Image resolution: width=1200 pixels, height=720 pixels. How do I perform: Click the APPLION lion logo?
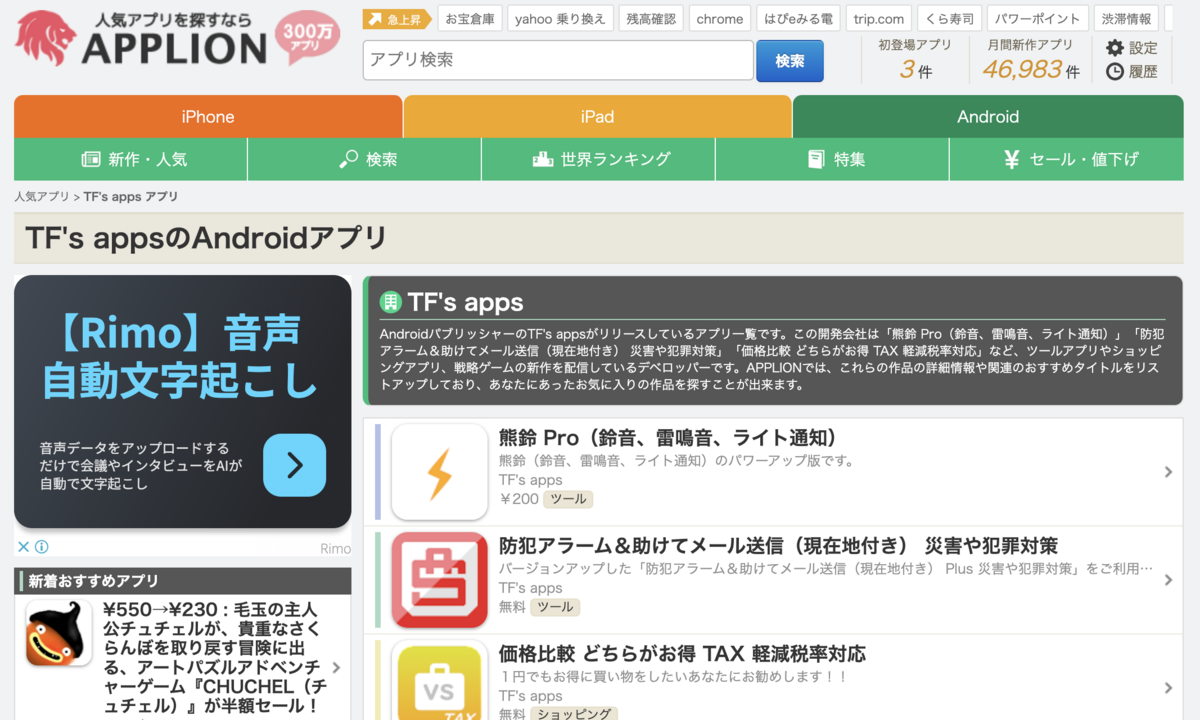click(45, 39)
